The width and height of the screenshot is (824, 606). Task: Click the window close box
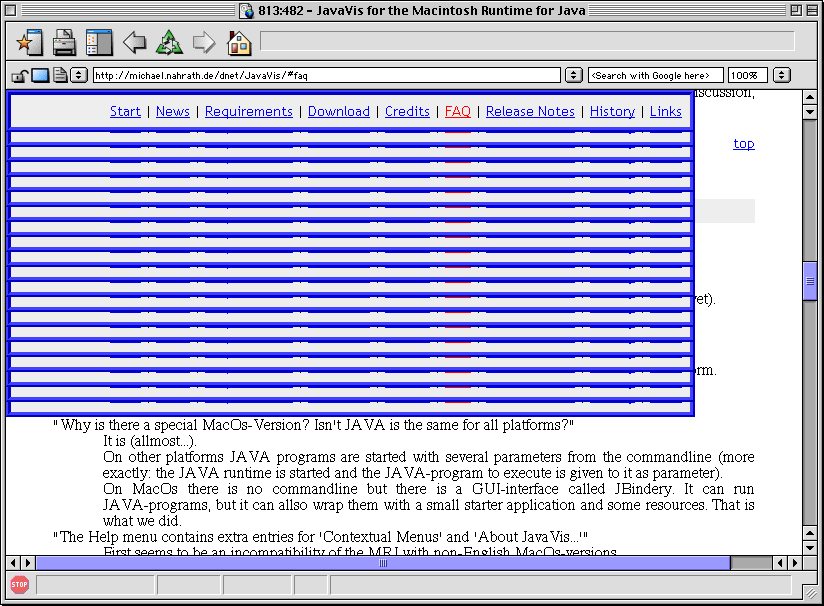point(11,10)
